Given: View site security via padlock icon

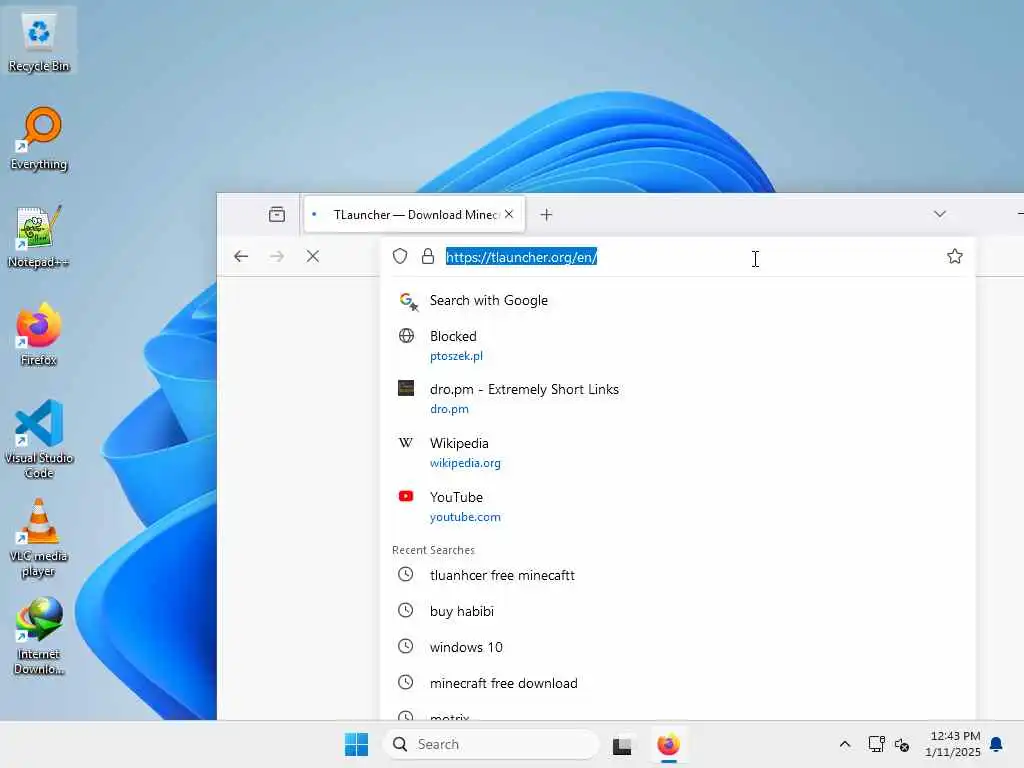Looking at the screenshot, I should point(428,256).
